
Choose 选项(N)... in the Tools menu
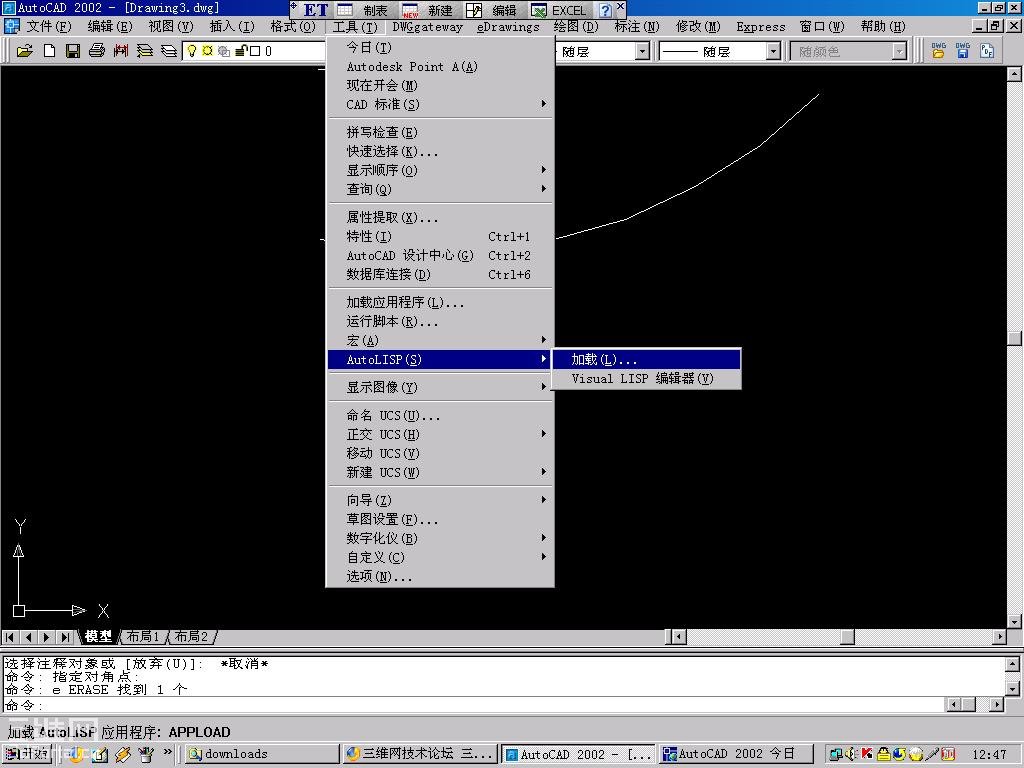tap(440, 577)
